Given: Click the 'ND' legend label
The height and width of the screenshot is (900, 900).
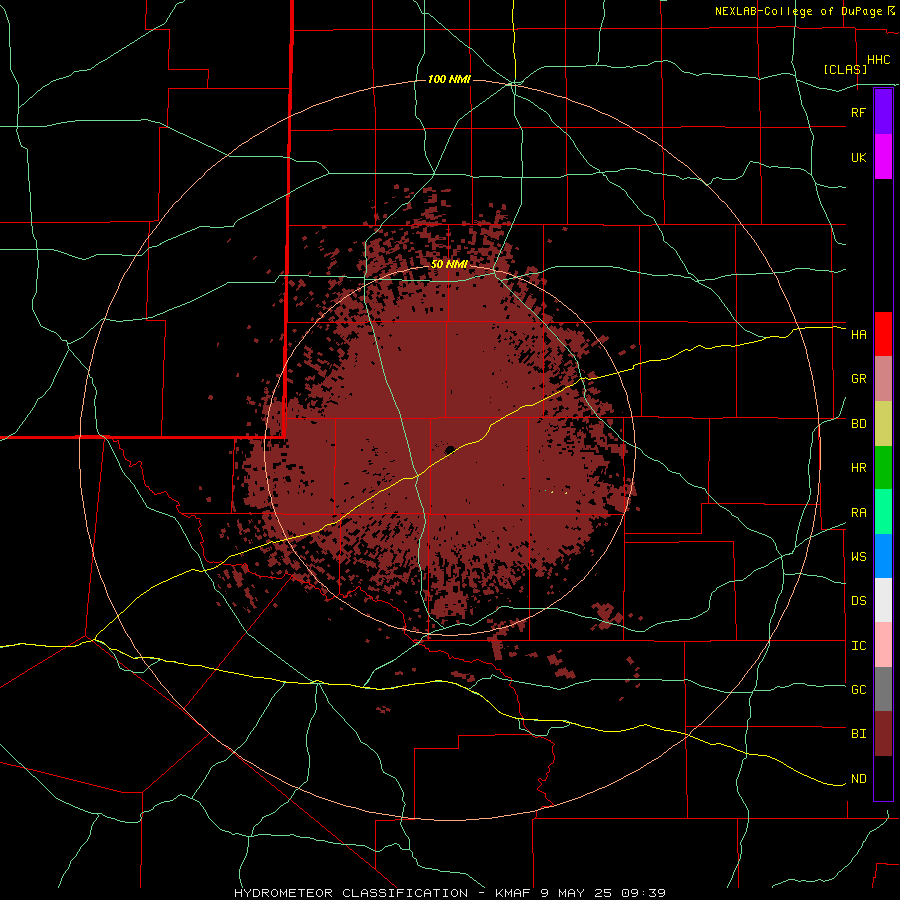Looking at the screenshot, I should [x=858, y=779].
